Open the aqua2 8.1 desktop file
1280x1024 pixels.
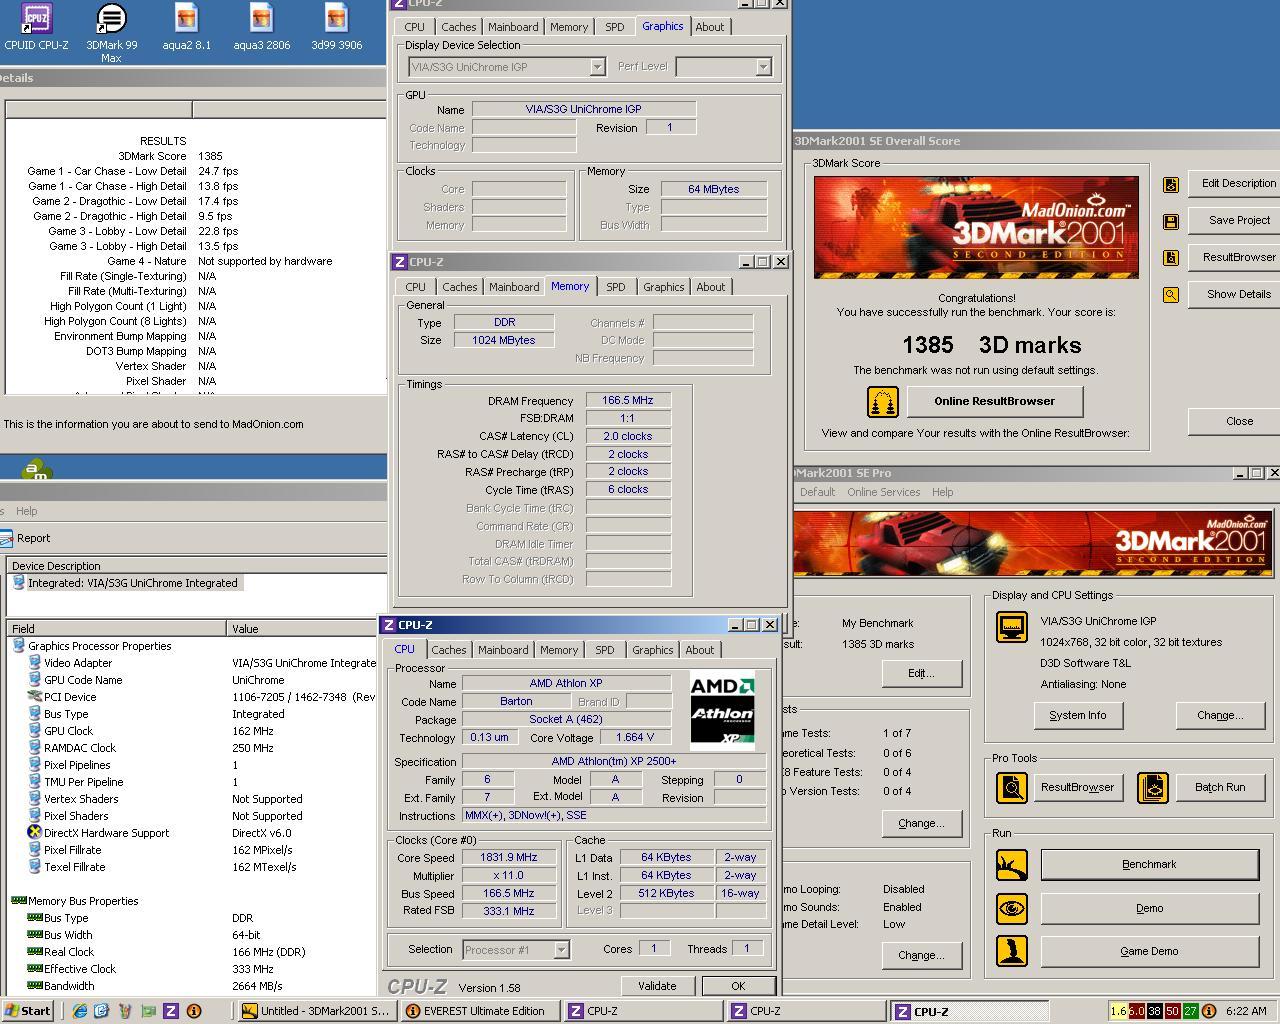click(x=186, y=26)
